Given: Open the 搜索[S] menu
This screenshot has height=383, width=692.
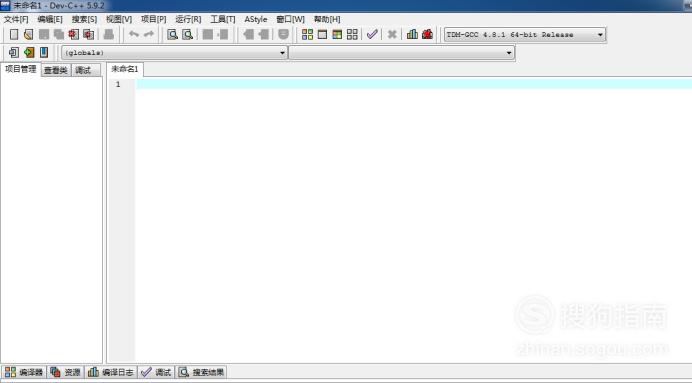Looking at the screenshot, I should (x=84, y=19).
